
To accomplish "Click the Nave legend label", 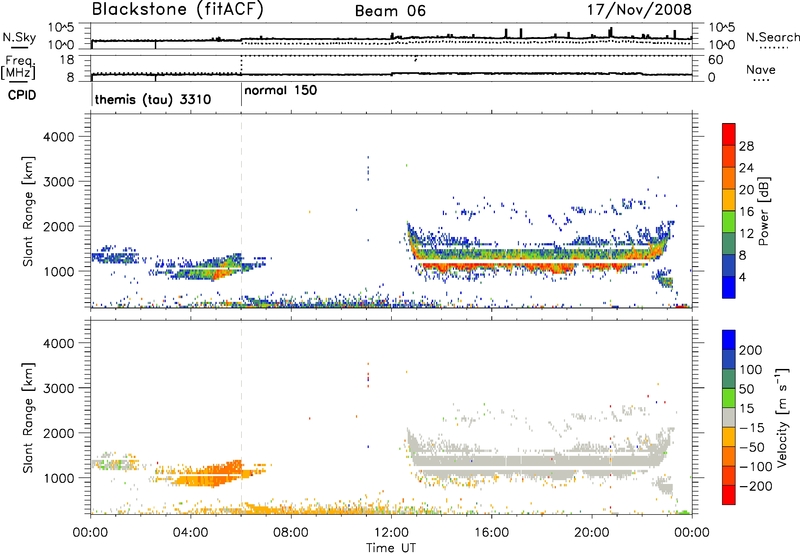I will (x=761, y=69).
